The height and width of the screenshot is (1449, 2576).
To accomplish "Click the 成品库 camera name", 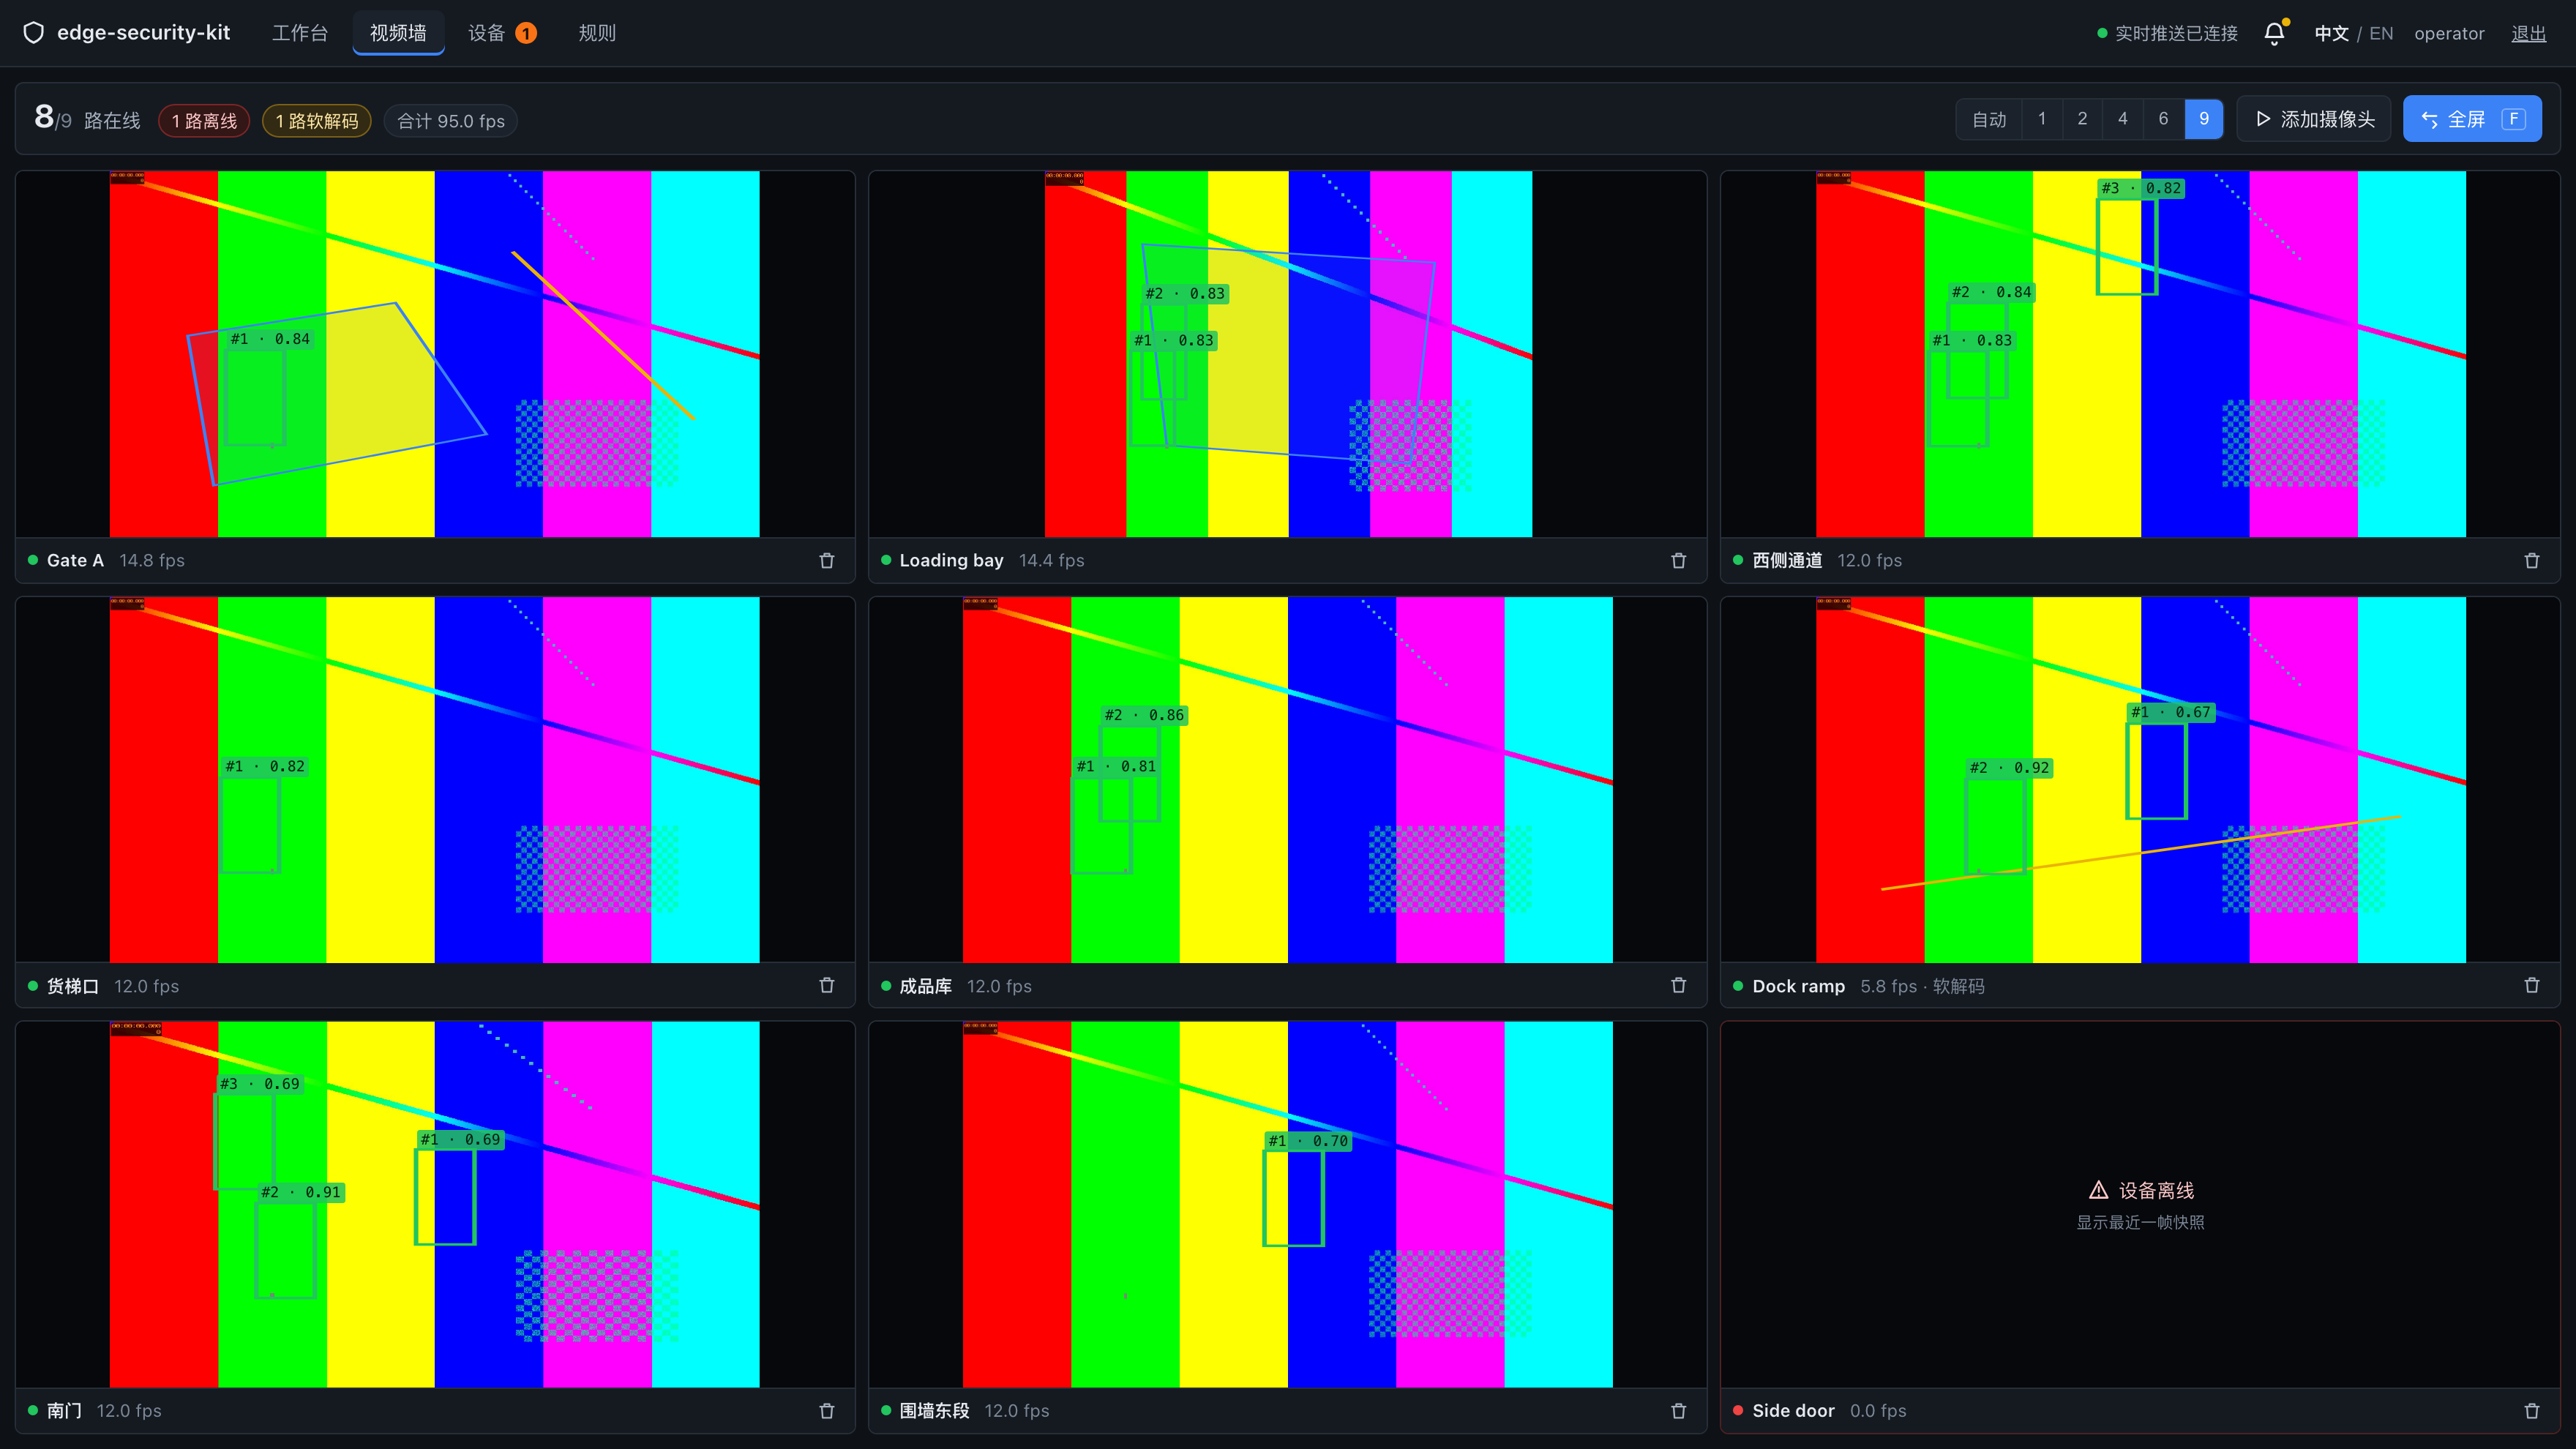I will [x=925, y=986].
